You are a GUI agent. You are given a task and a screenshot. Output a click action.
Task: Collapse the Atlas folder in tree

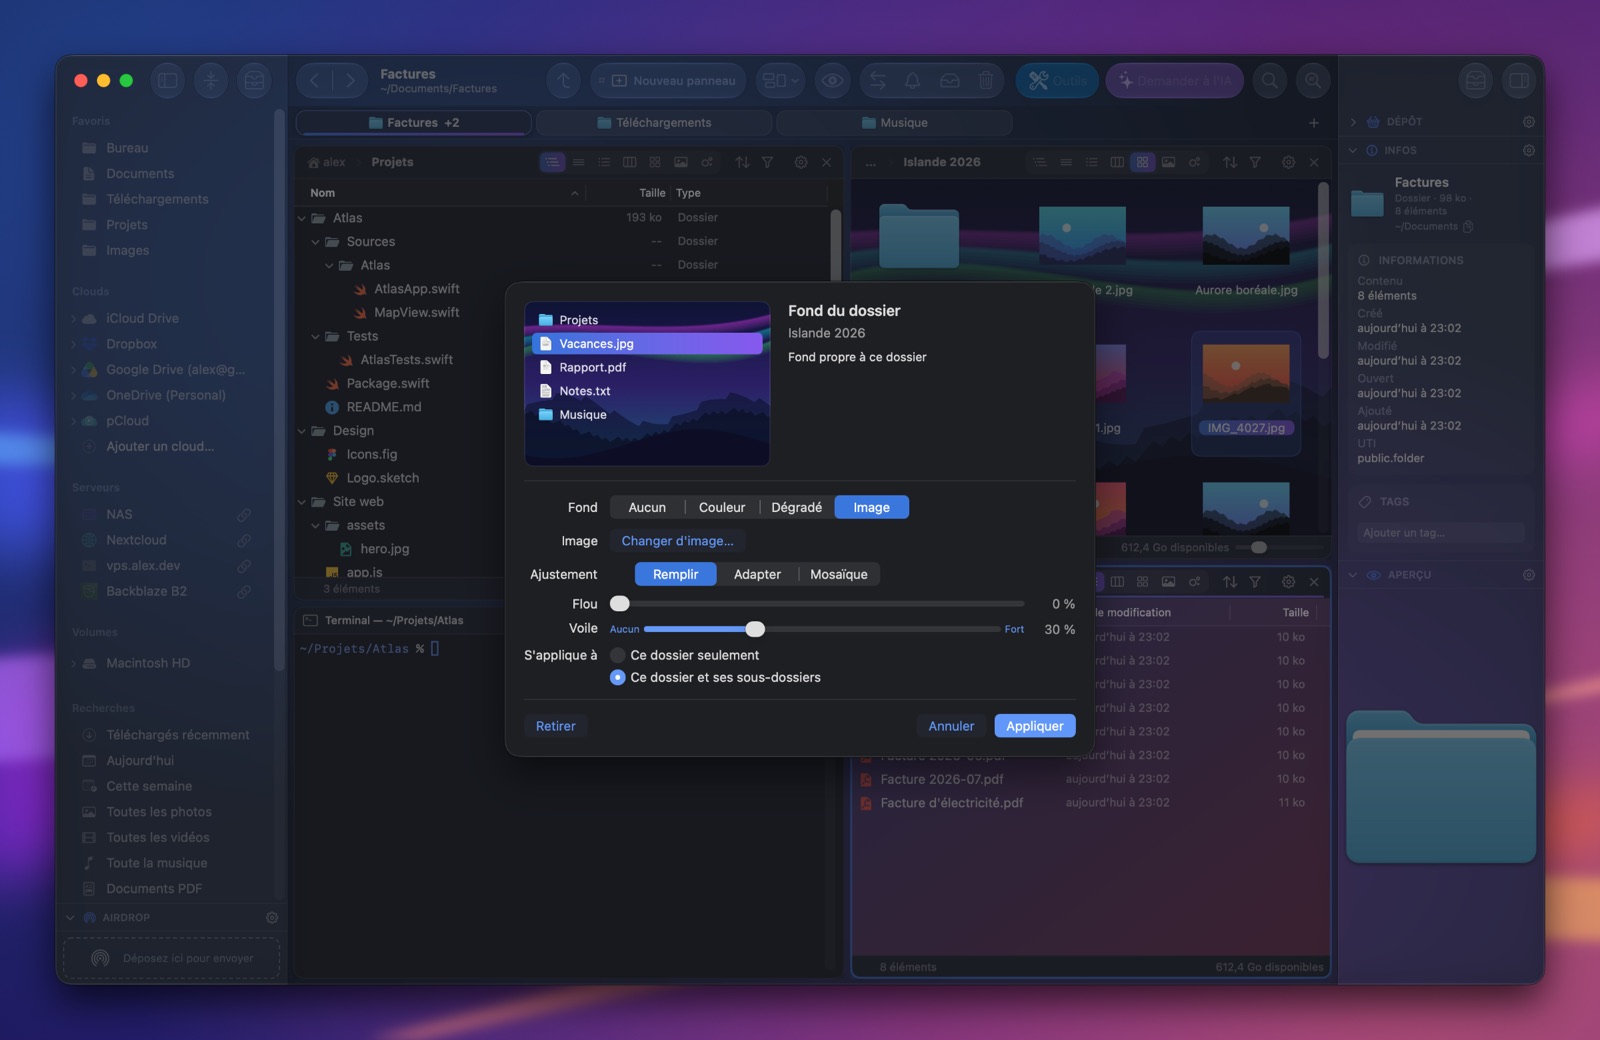click(x=302, y=218)
